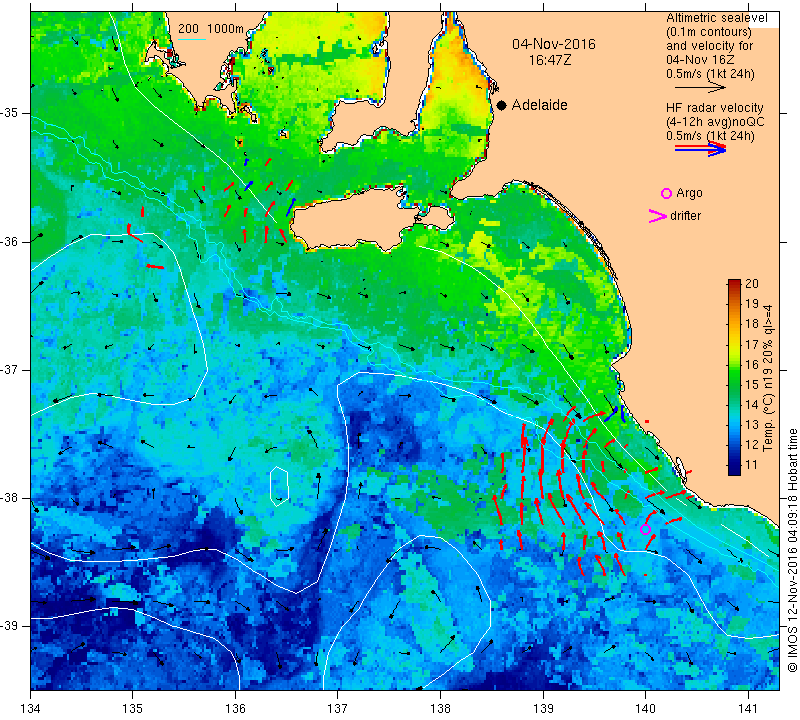The image size is (800, 720).
Task: Click the small closed white contour near 136.4°E
Action: 279,486
